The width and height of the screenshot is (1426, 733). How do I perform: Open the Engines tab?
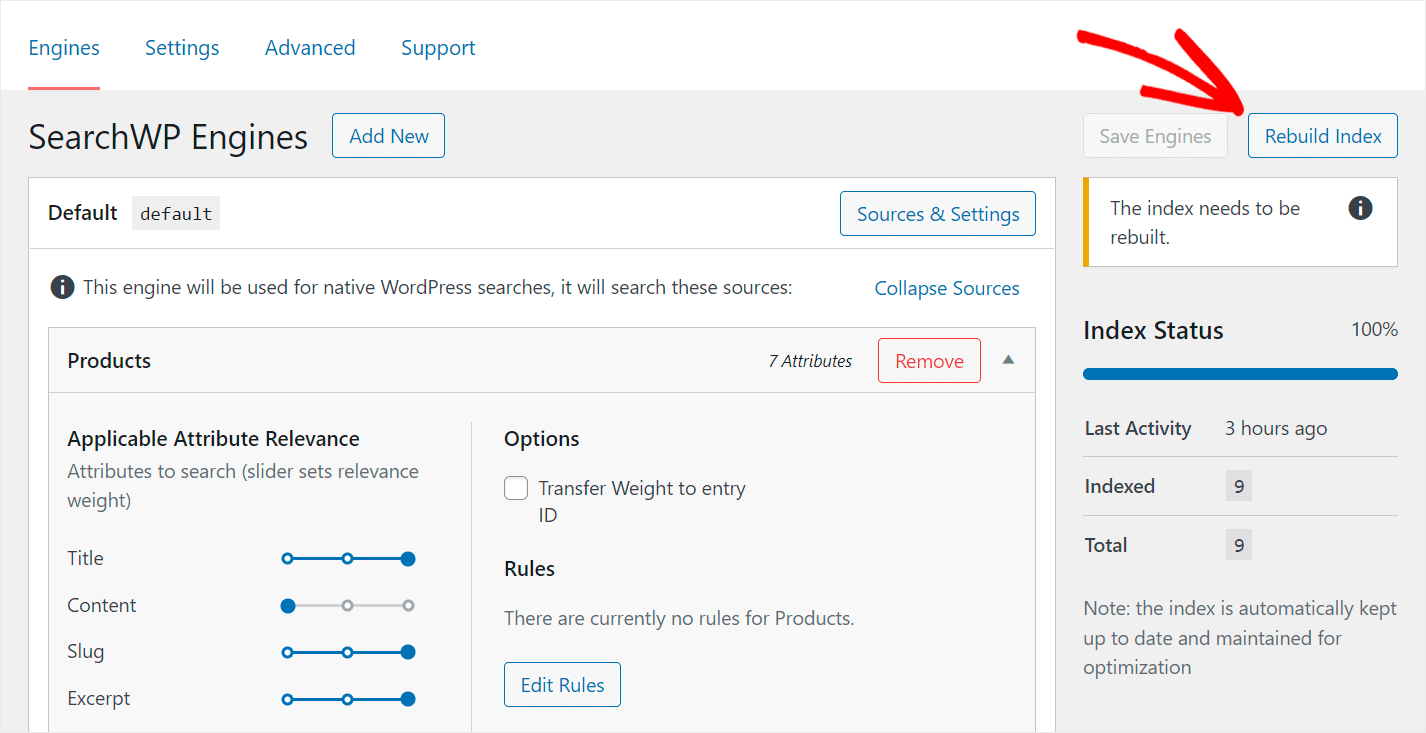point(64,48)
